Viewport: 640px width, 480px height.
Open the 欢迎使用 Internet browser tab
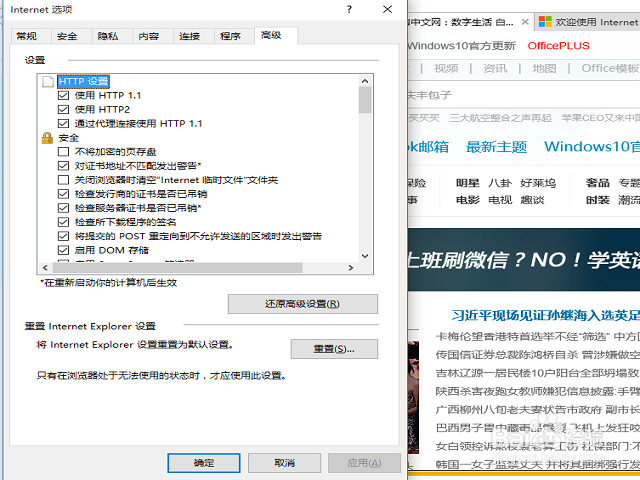(588, 22)
